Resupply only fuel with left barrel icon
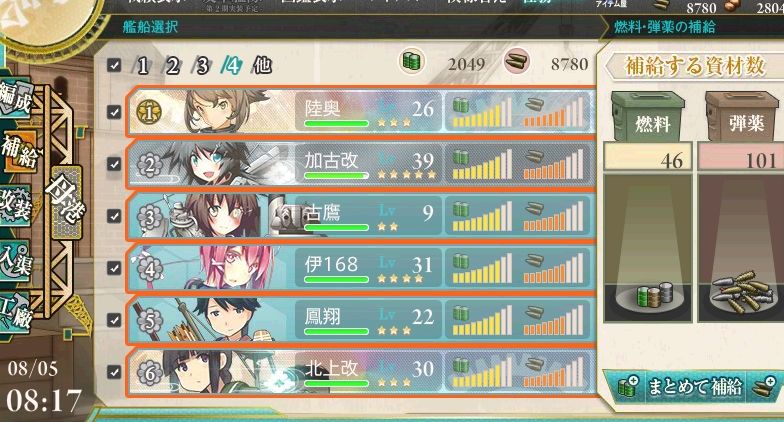This screenshot has width=784, height=422. click(628, 386)
